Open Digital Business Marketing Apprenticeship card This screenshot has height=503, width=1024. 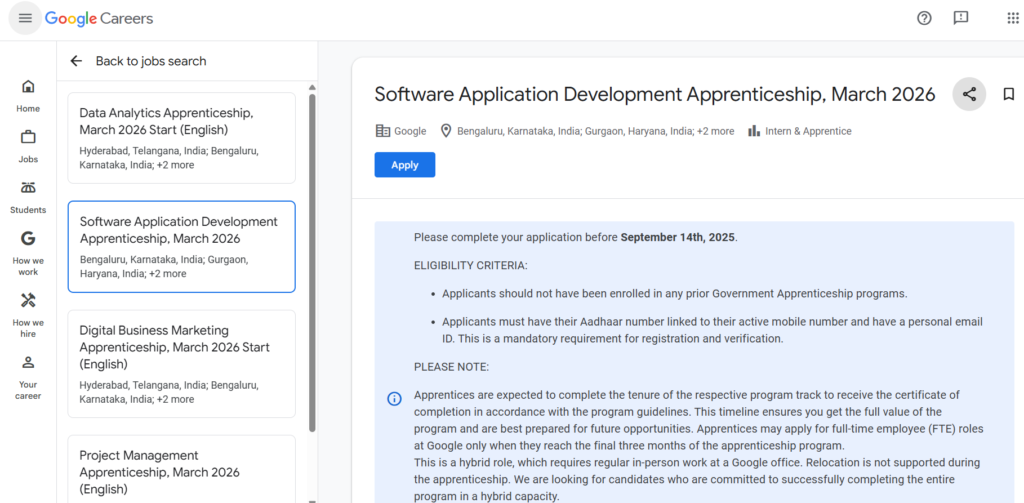[x=182, y=364]
